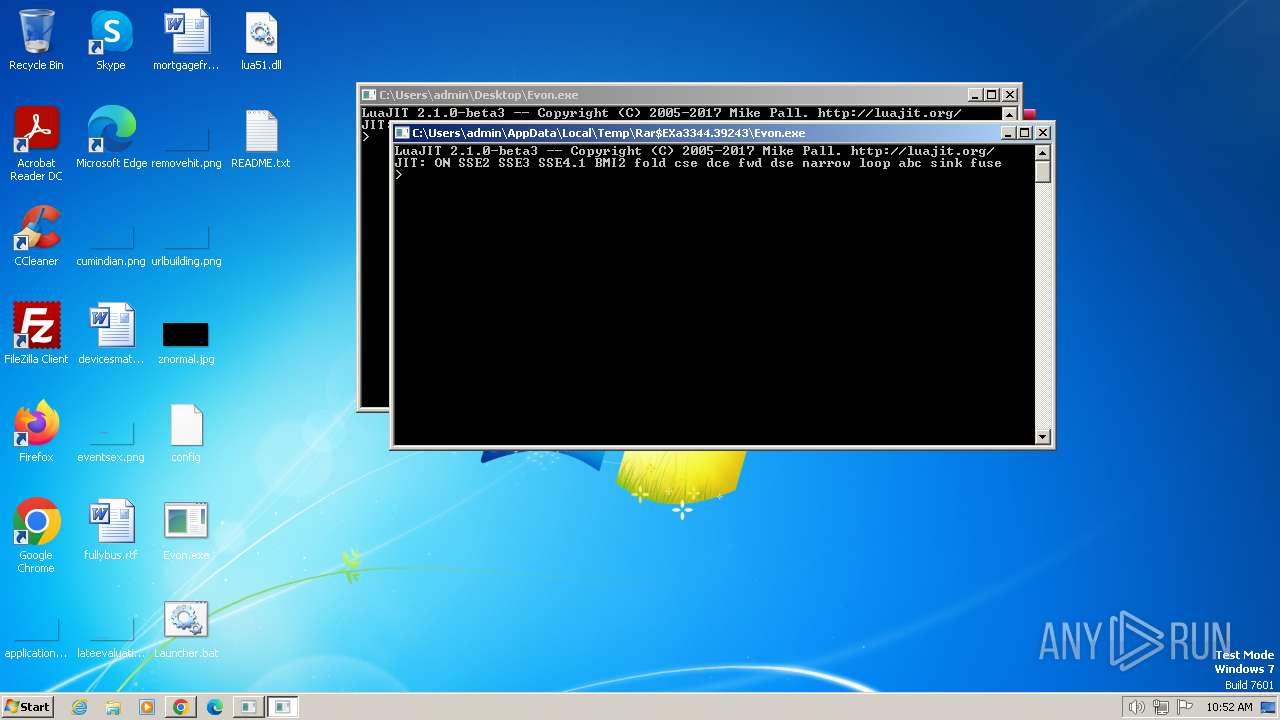Click the front console title bar path
Viewport: 1280px width, 720px height.
[x=608, y=133]
